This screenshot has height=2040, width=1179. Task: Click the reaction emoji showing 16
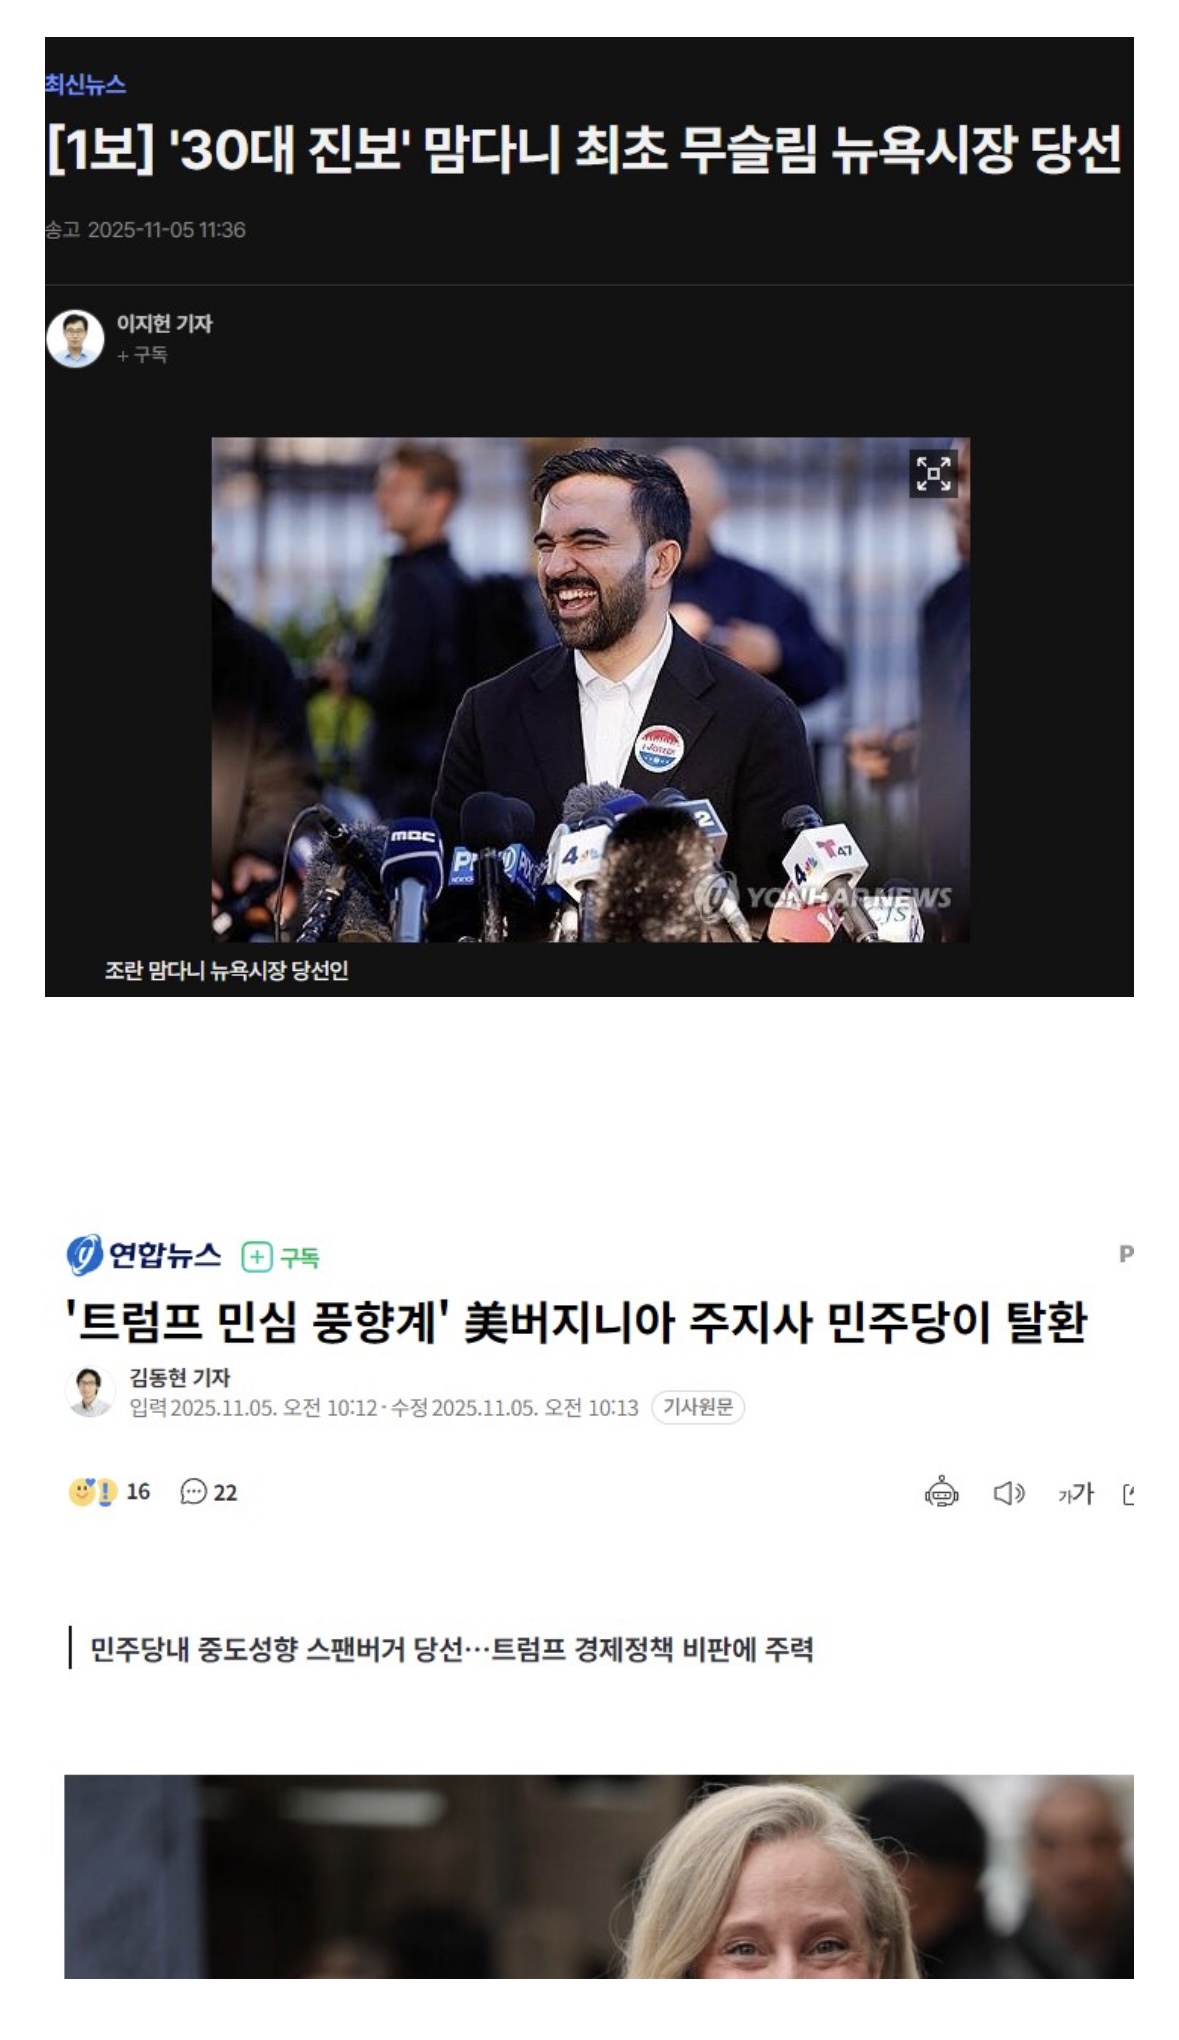click(109, 1492)
